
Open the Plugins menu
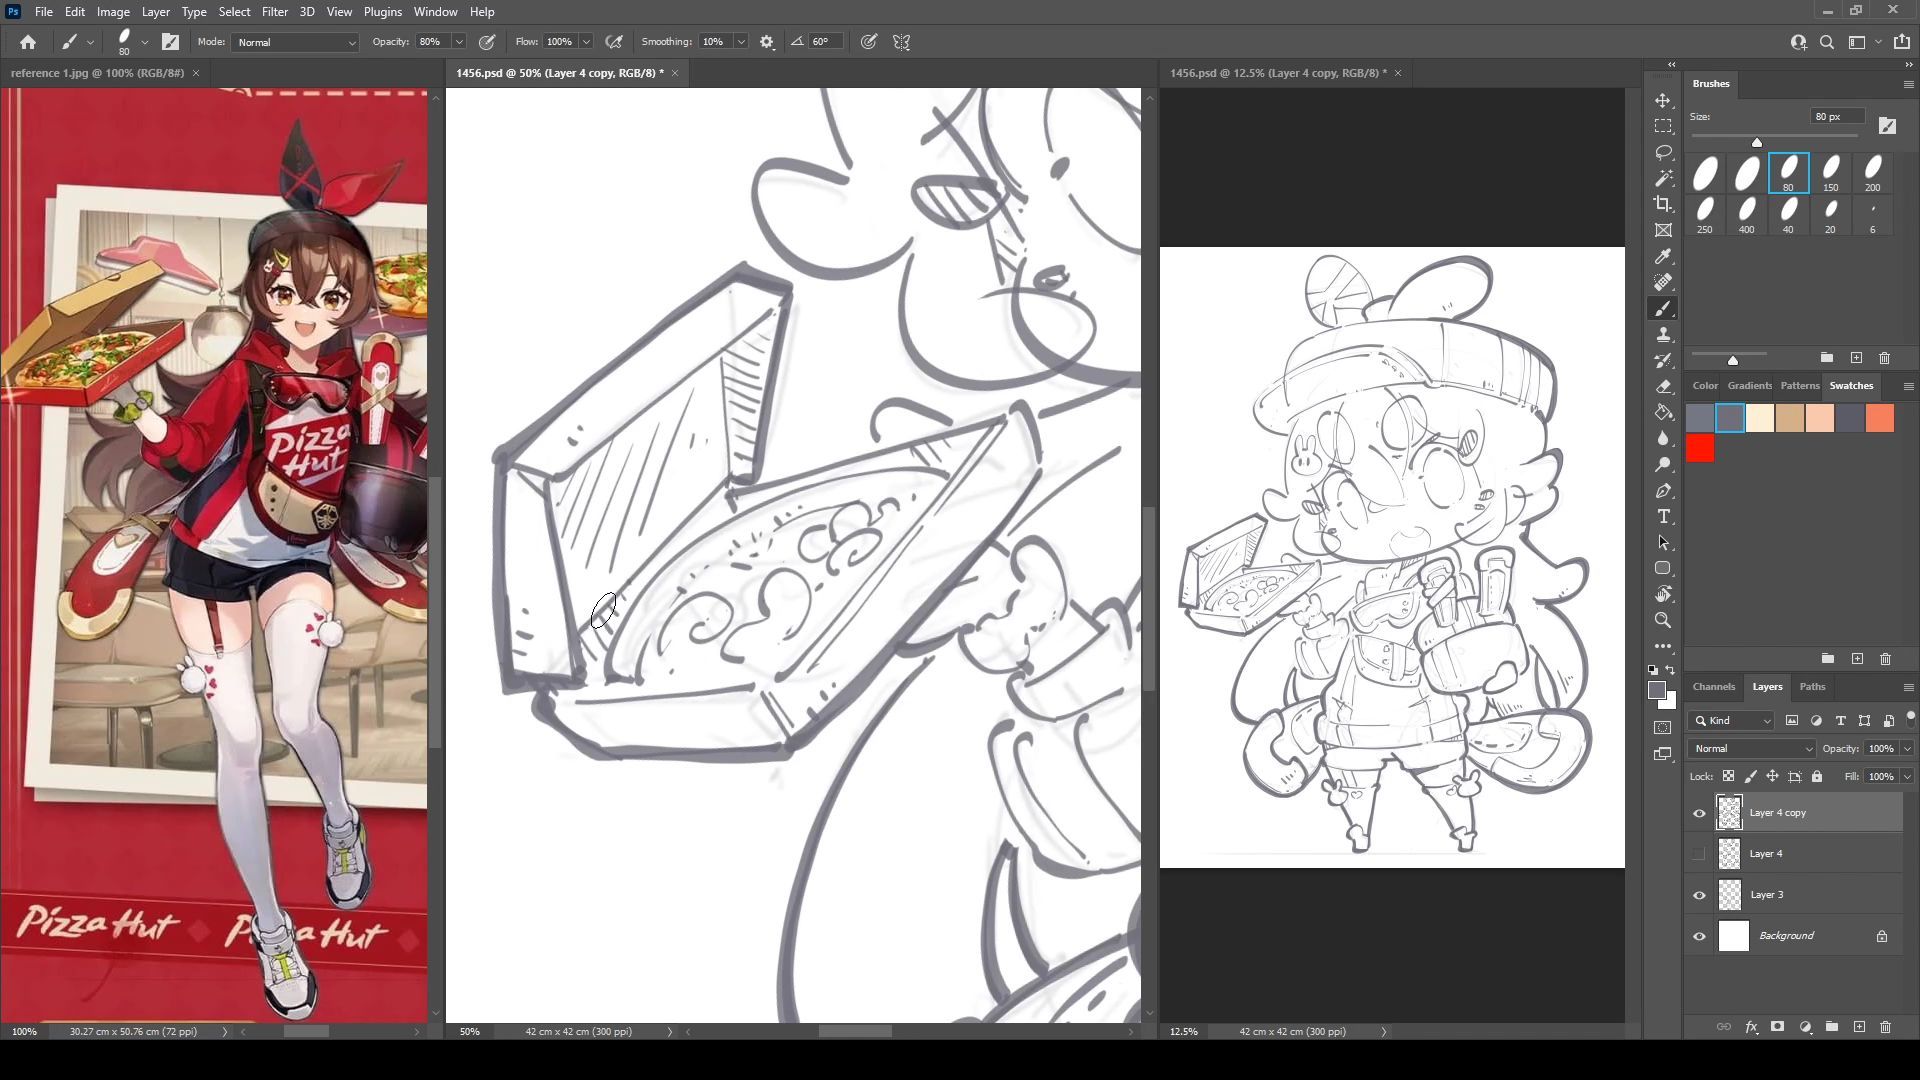pos(382,12)
